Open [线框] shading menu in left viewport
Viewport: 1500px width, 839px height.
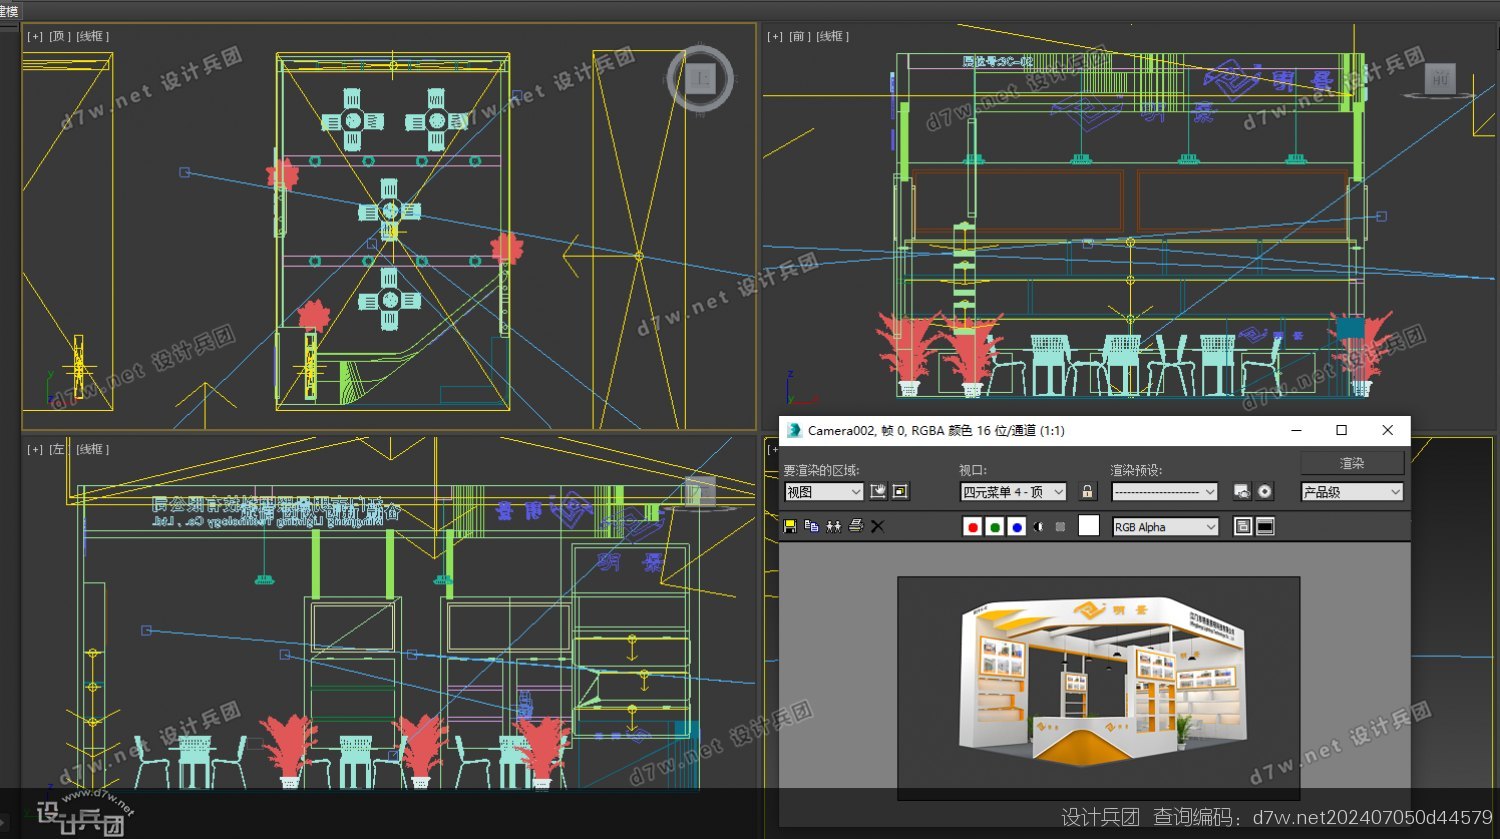click(x=93, y=449)
